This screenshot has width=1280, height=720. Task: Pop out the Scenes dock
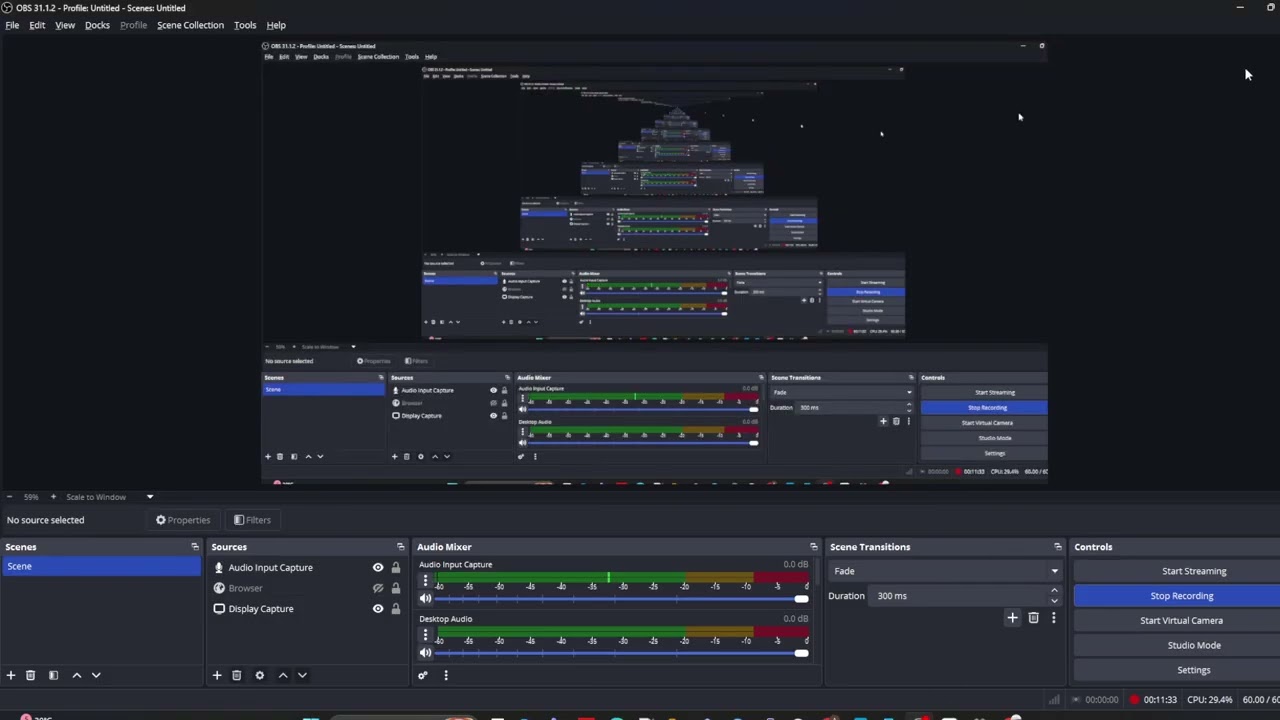(195, 547)
